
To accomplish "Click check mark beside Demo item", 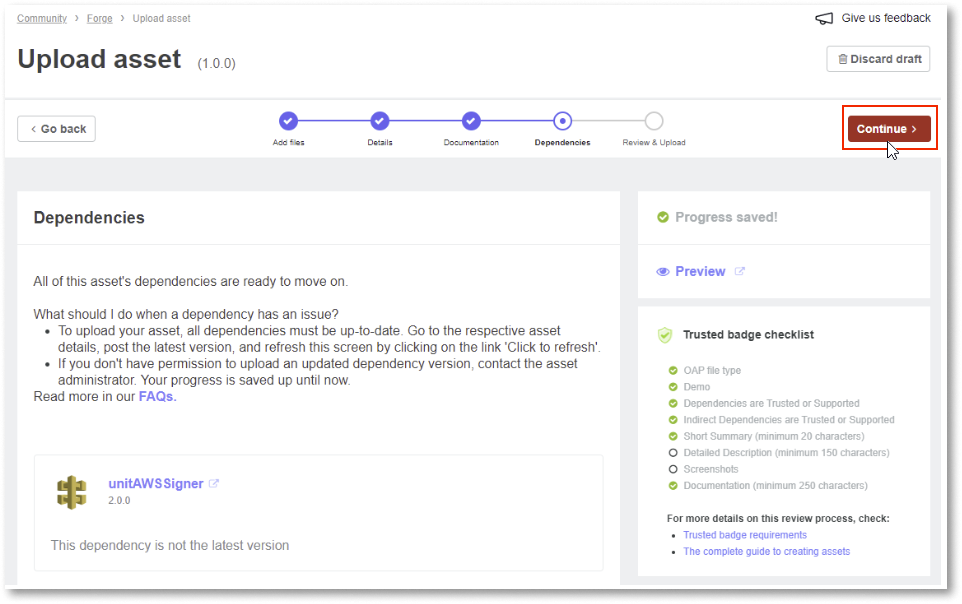I will point(673,387).
